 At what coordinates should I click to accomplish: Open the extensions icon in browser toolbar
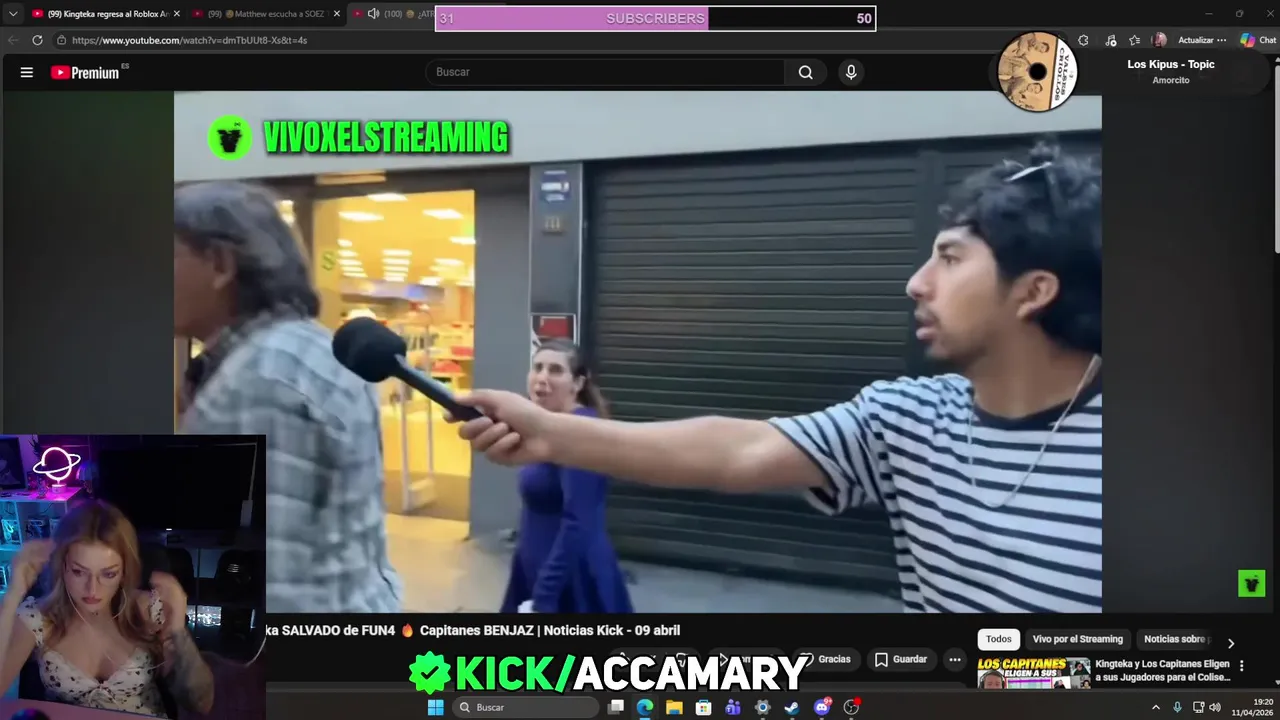[x=1083, y=40]
